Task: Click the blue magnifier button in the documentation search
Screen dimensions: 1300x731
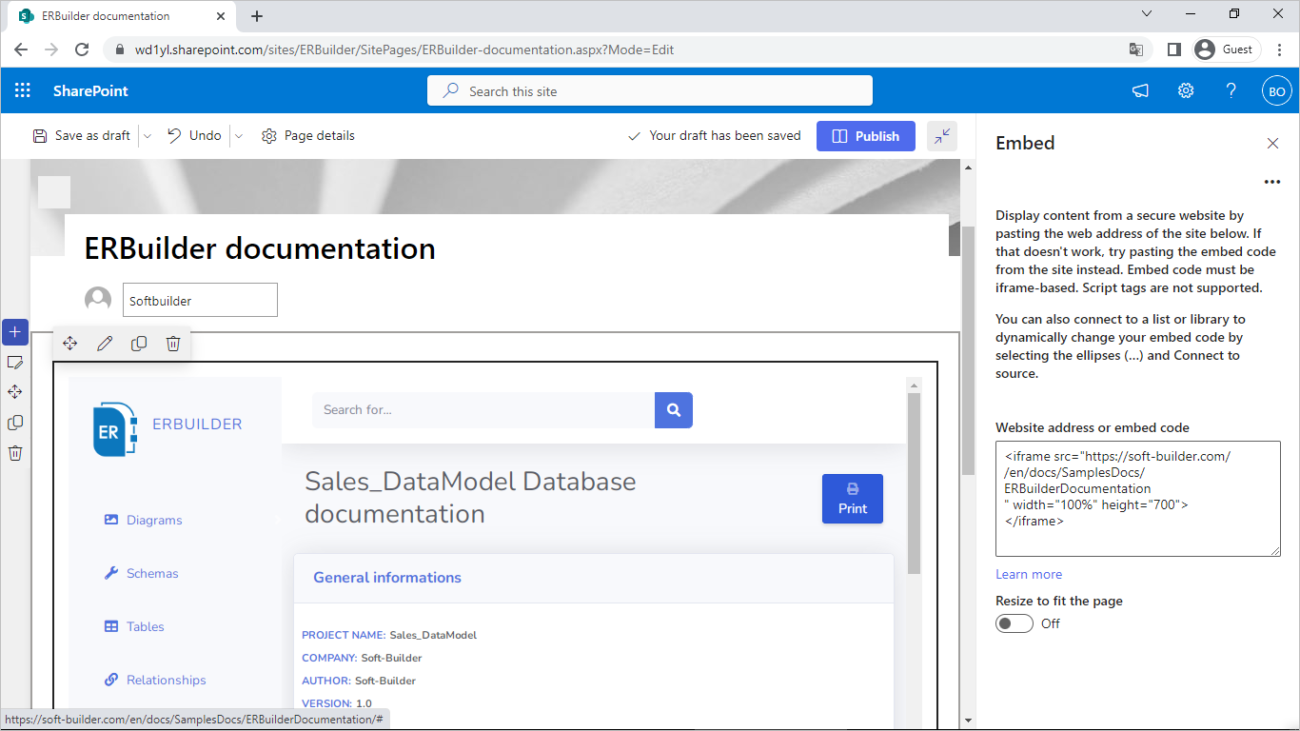Action: [673, 410]
